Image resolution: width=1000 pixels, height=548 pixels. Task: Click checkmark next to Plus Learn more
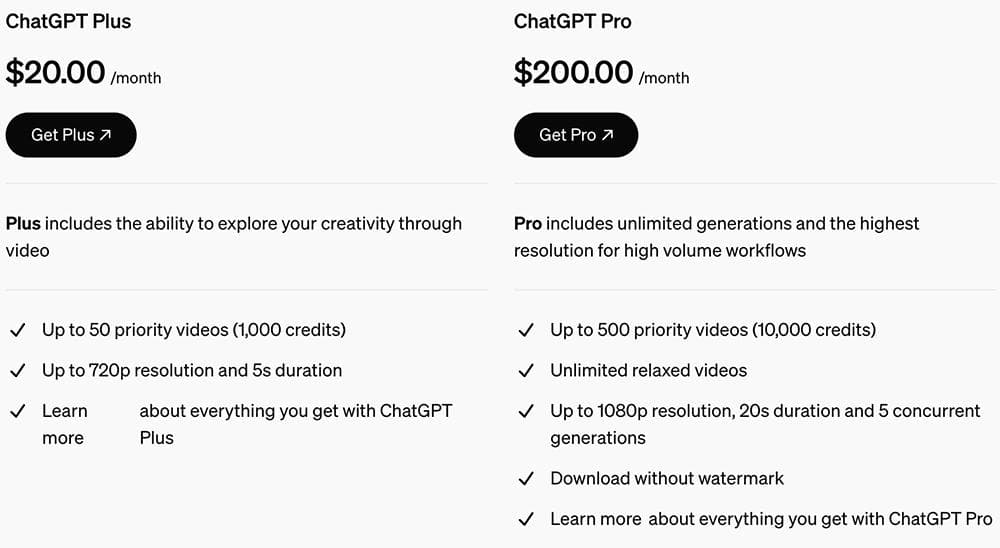click(x=17, y=412)
